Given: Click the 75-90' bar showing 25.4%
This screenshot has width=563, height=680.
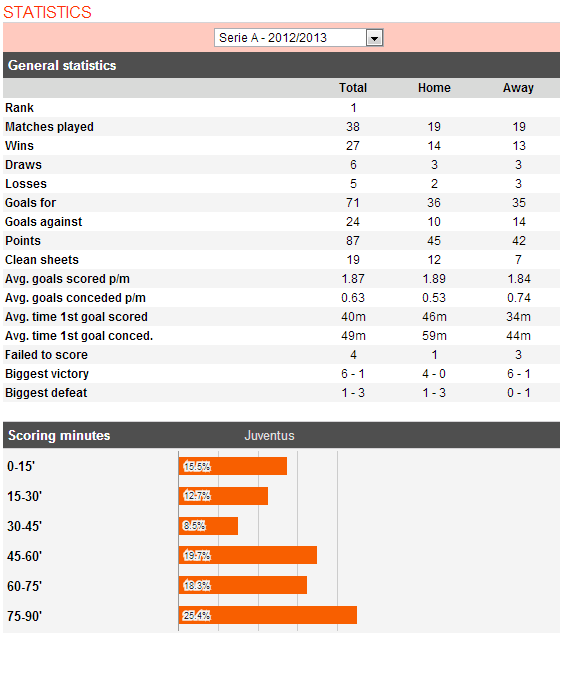Looking at the screenshot, I should coord(268,615).
